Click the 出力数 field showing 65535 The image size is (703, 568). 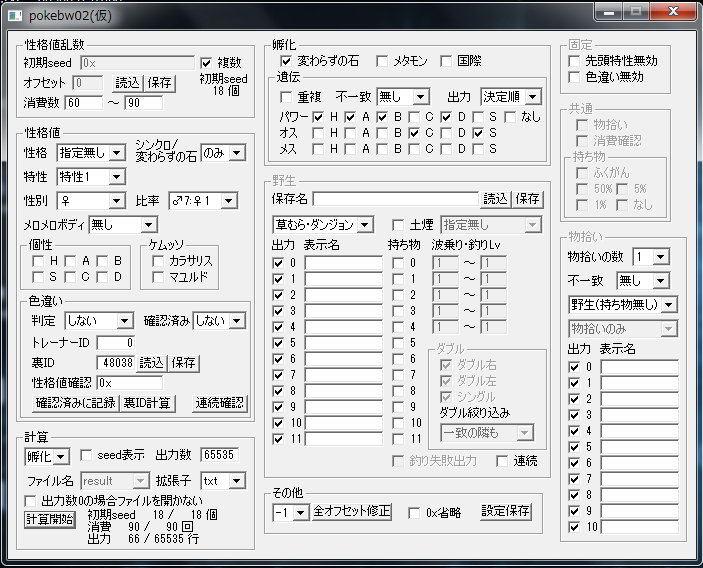click(220, 455)
